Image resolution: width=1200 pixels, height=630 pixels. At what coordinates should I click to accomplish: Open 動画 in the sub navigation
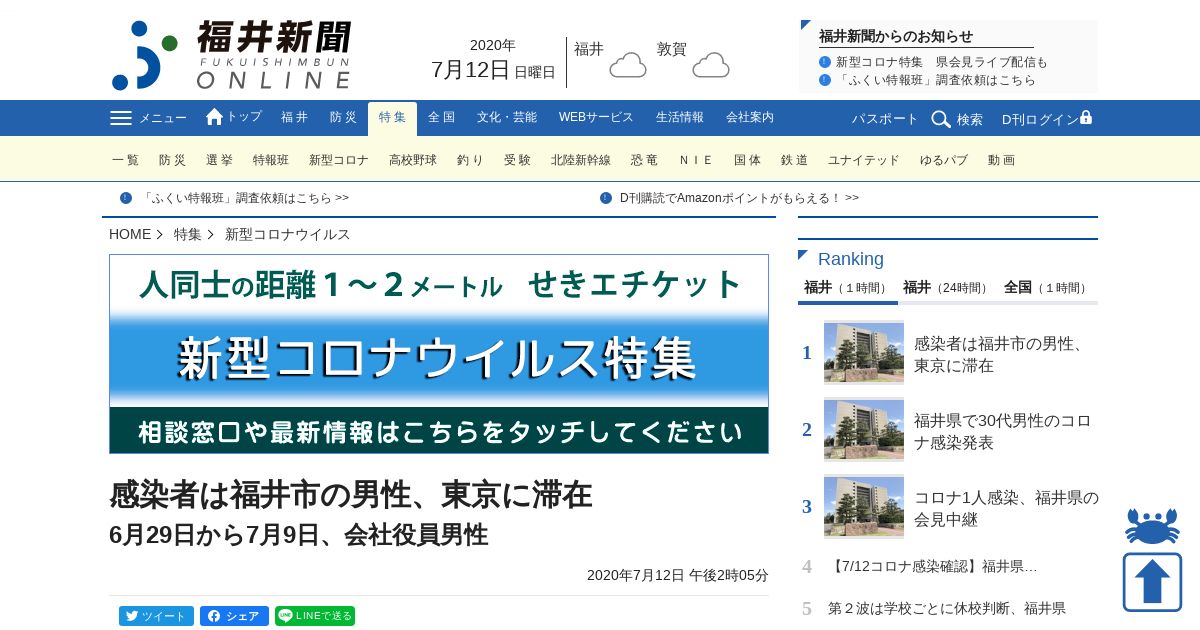(1001, 160)
